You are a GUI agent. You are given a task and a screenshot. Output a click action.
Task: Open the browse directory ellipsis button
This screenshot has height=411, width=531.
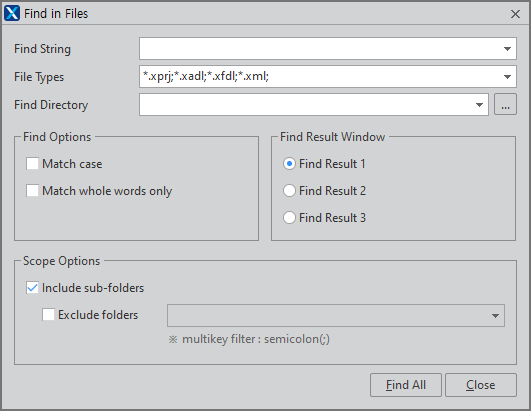[505, 105]
